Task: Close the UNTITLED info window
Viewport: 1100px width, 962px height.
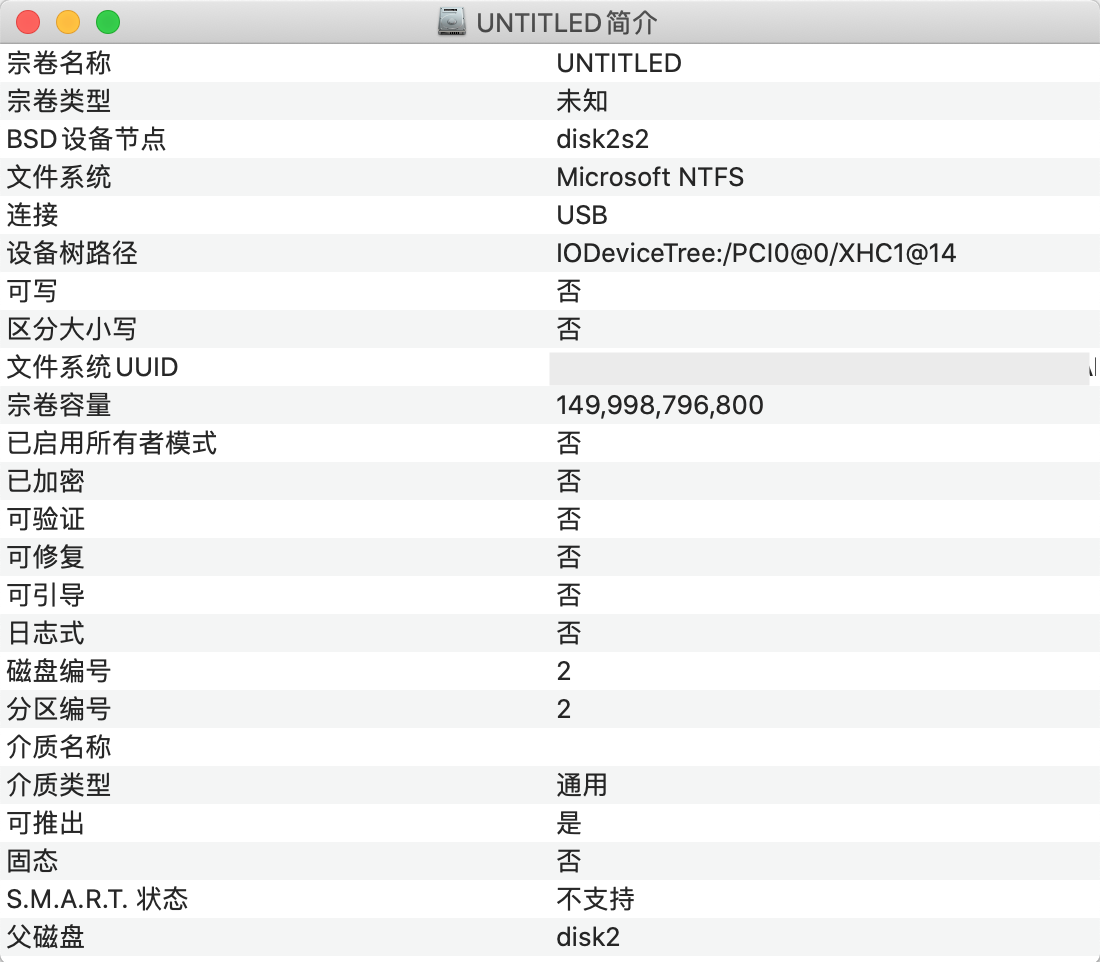Action: pos(28,22)
